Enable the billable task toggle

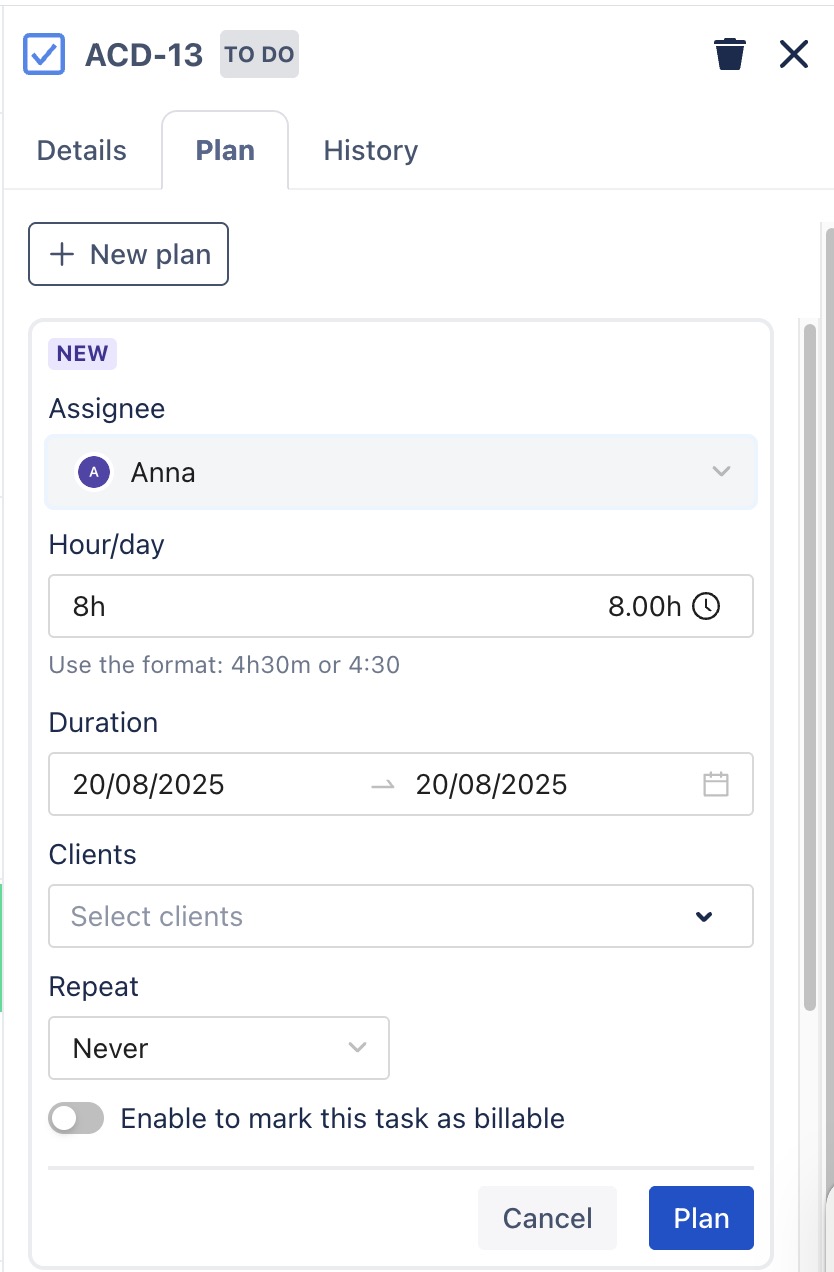(76, 1118)
